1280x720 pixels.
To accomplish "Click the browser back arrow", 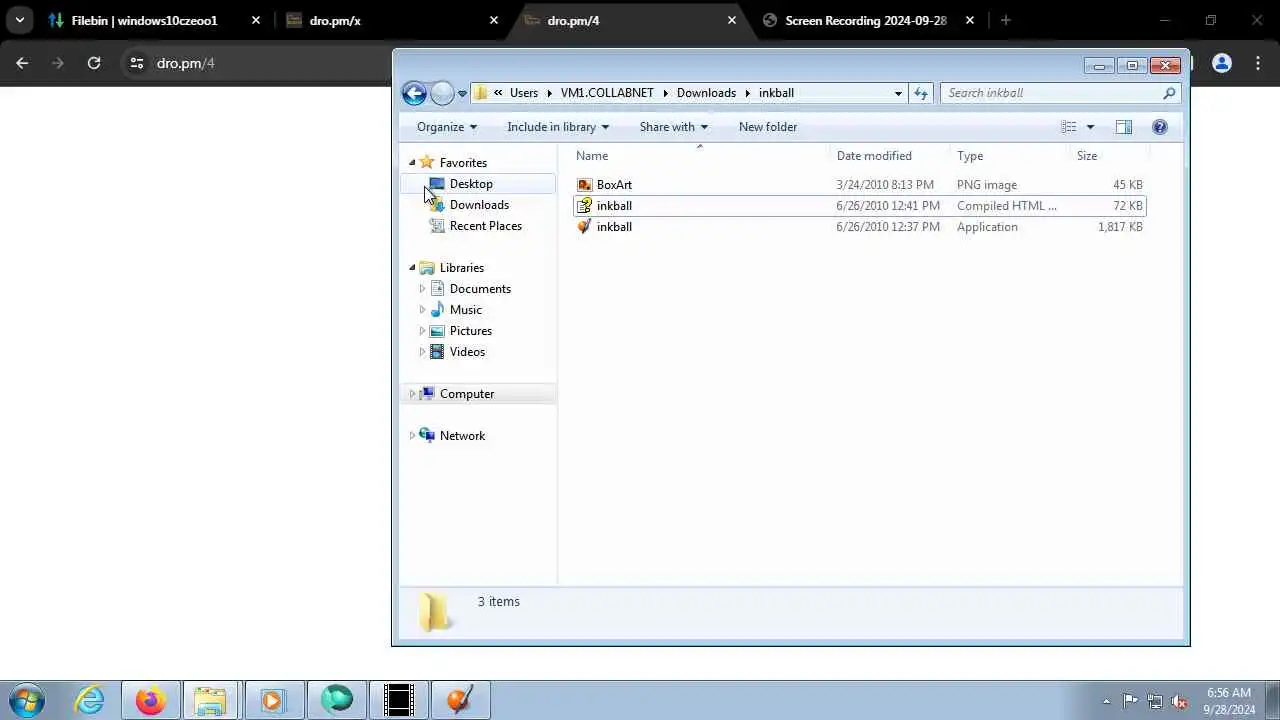I will [22, 63].
